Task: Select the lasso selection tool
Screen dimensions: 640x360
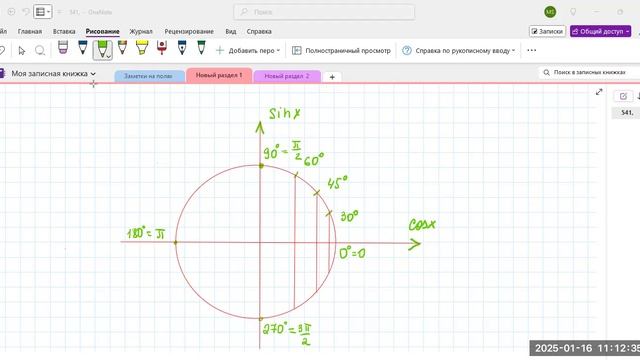Action: 40,51
